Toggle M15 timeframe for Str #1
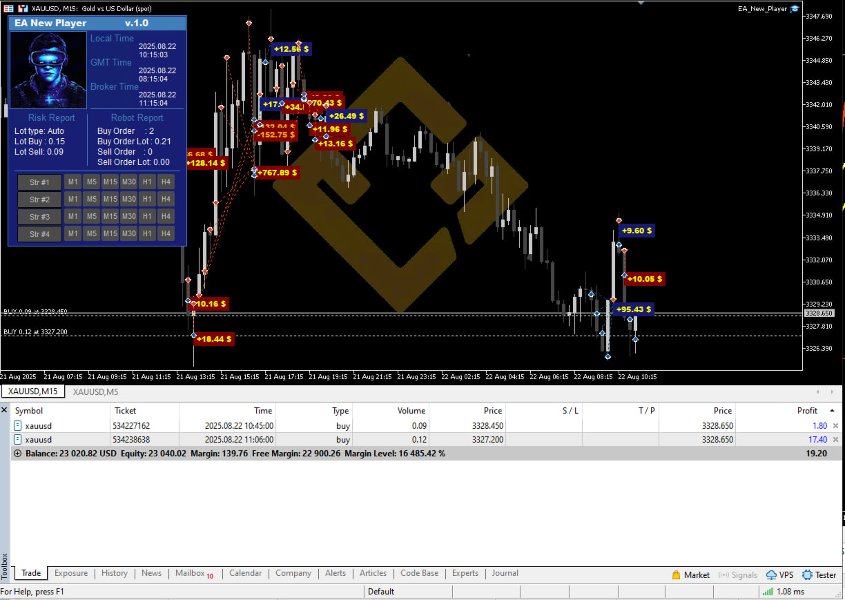 (110, 182)
